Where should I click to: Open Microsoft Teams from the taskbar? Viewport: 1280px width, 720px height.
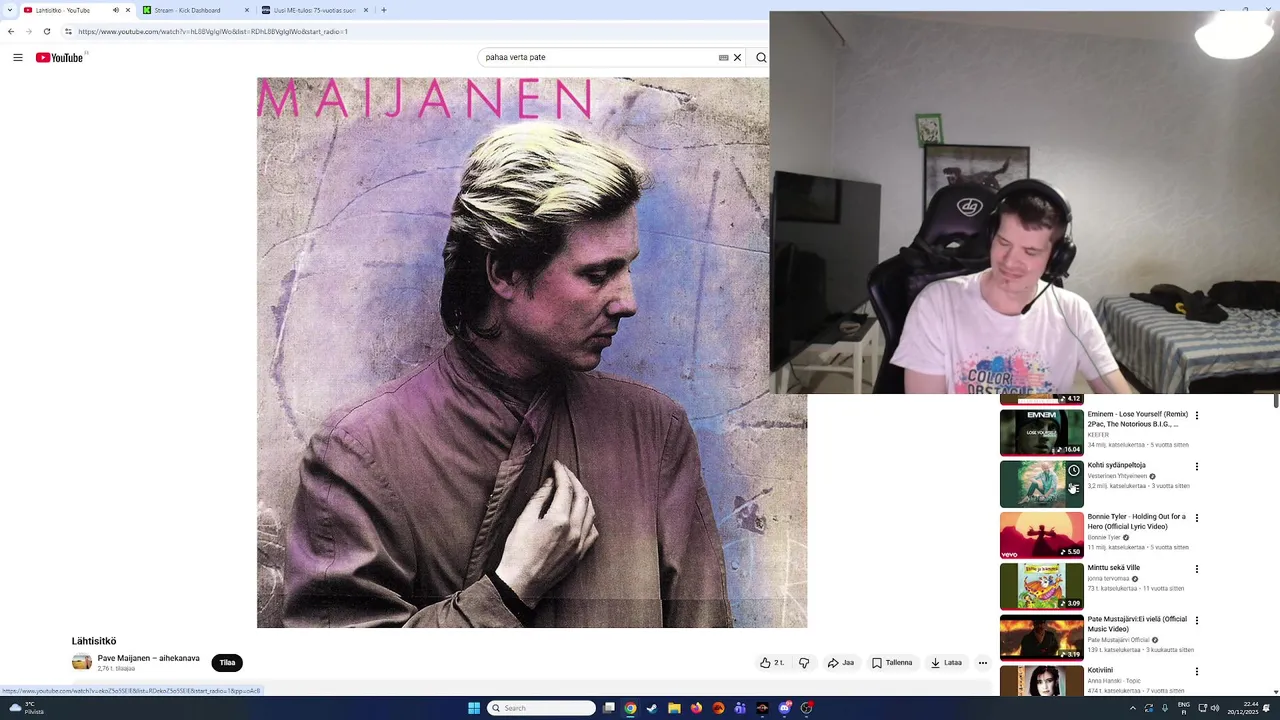pyautogui.click(x=740, y=708)
